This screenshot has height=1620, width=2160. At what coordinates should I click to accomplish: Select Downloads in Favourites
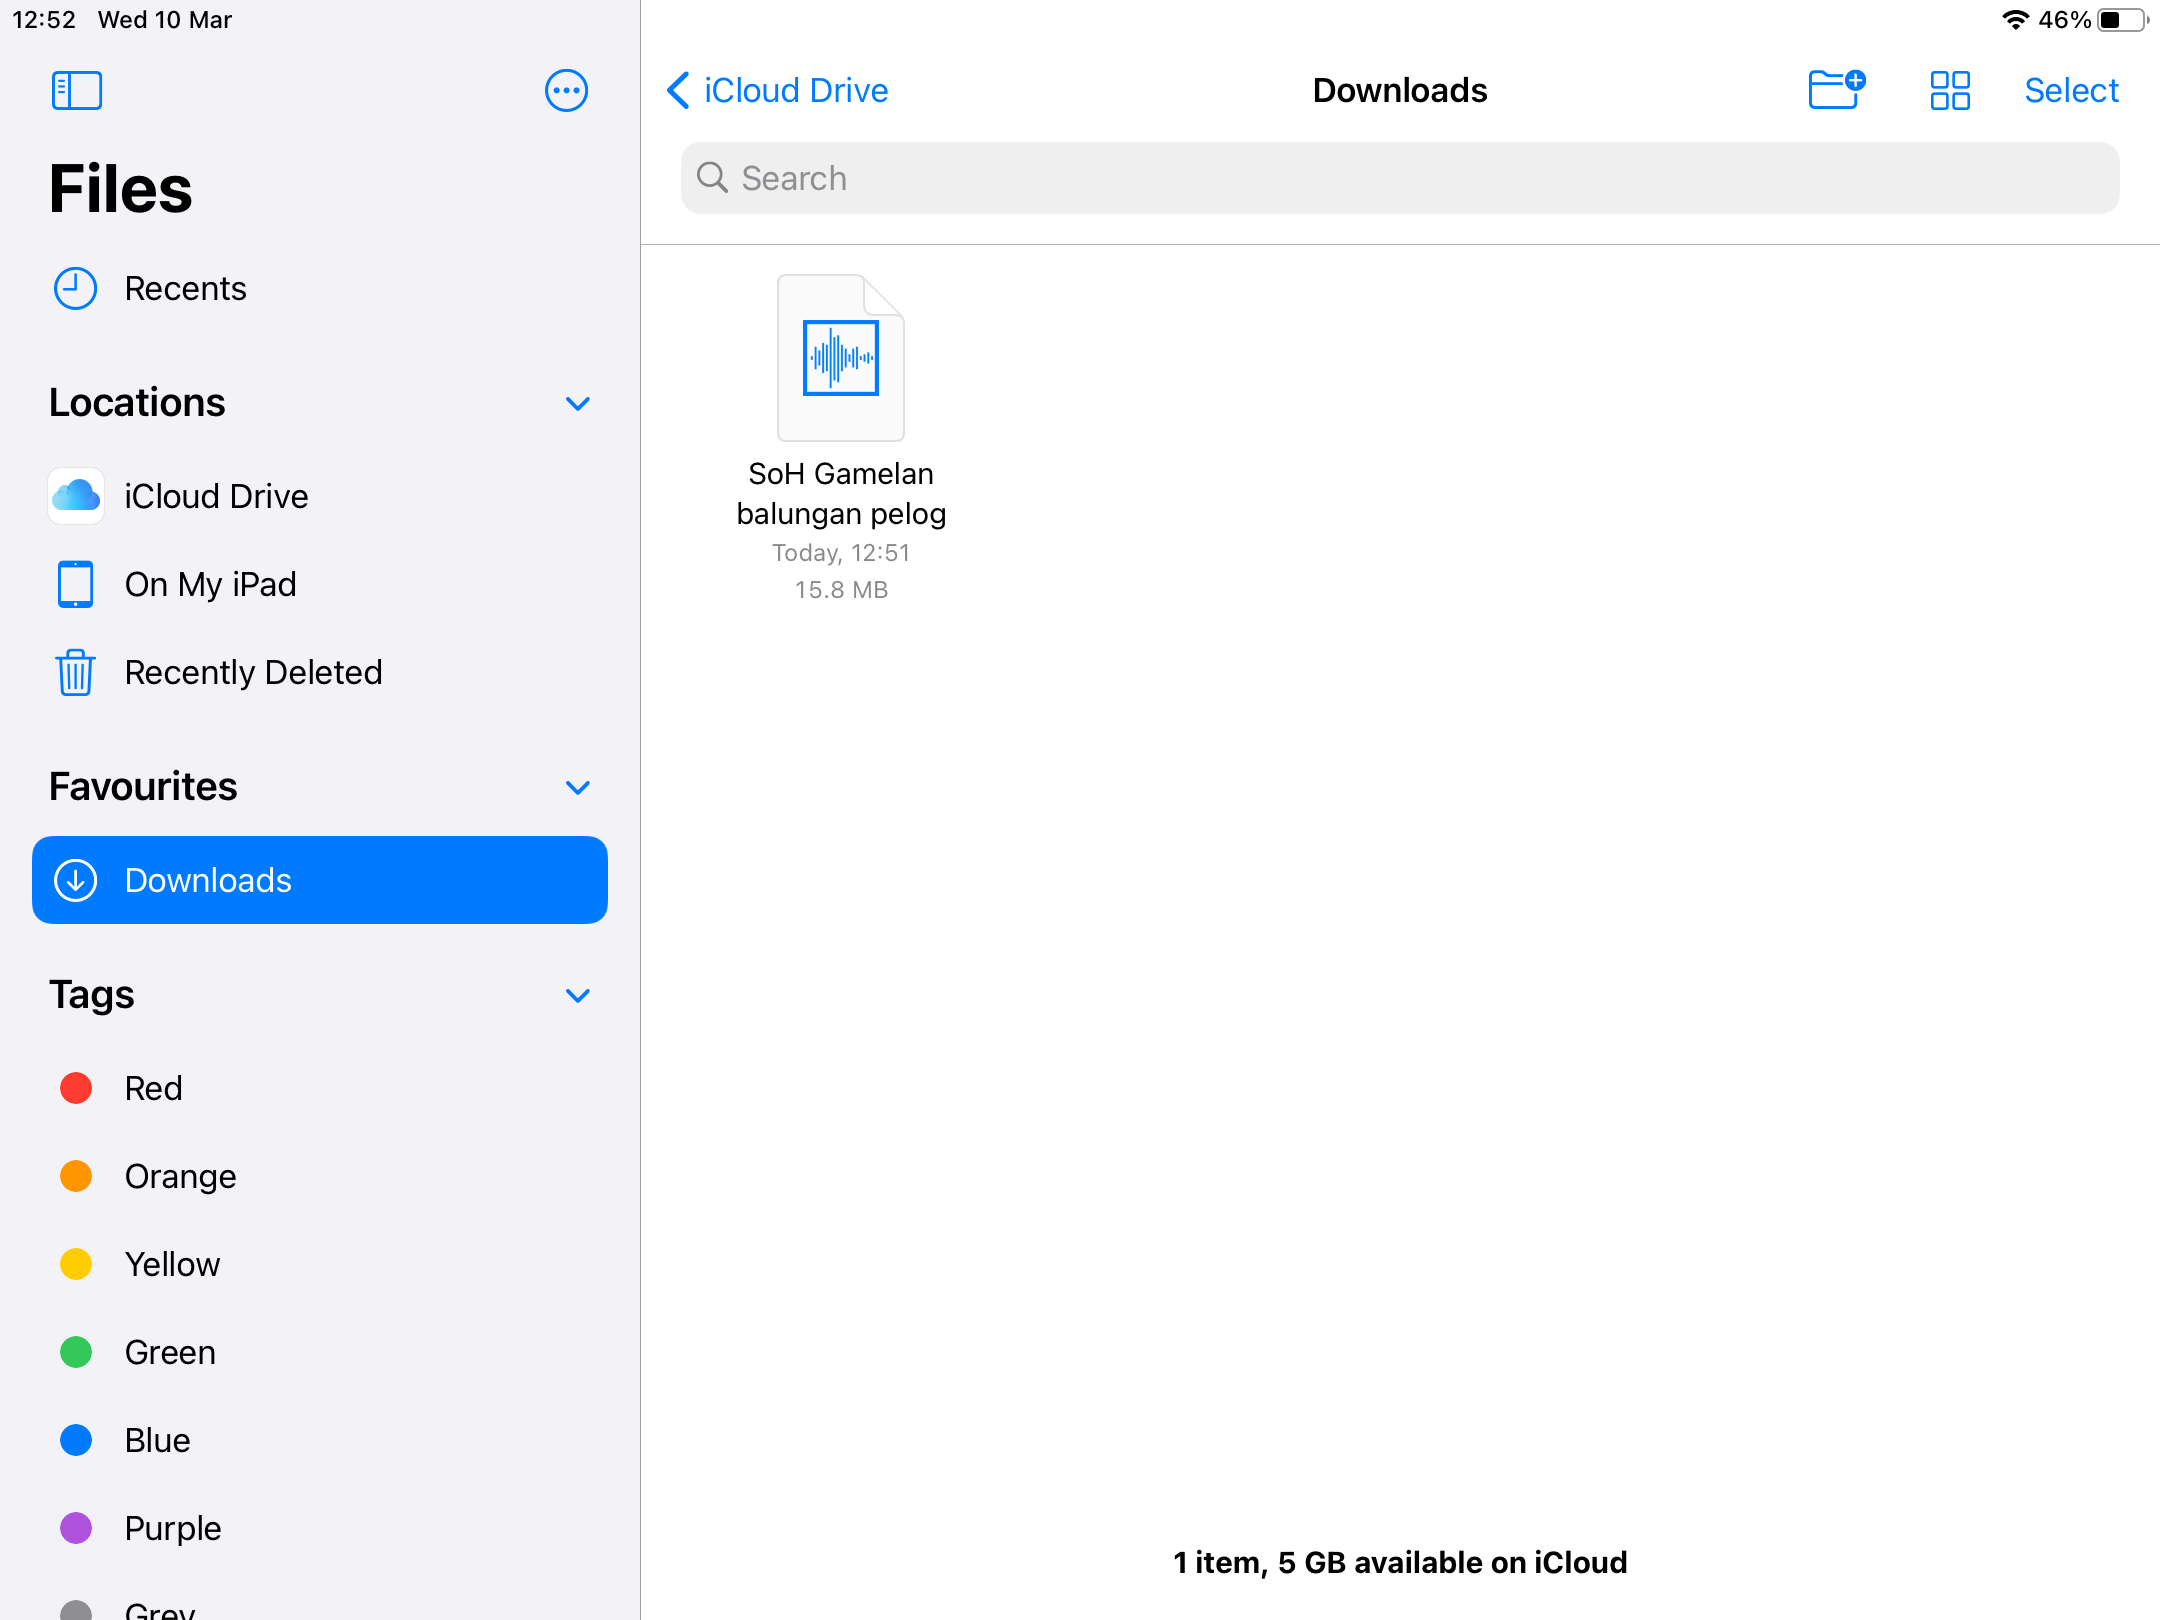tap(320, 880)
